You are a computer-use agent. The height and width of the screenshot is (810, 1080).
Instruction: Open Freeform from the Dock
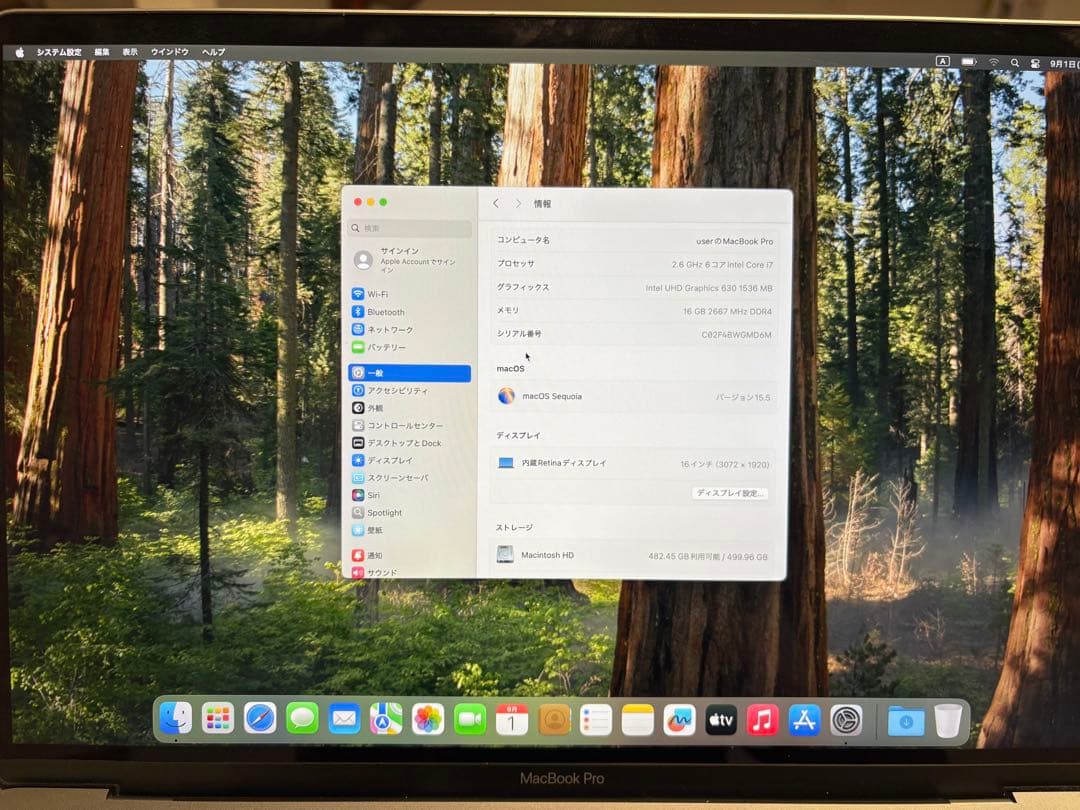679,720
